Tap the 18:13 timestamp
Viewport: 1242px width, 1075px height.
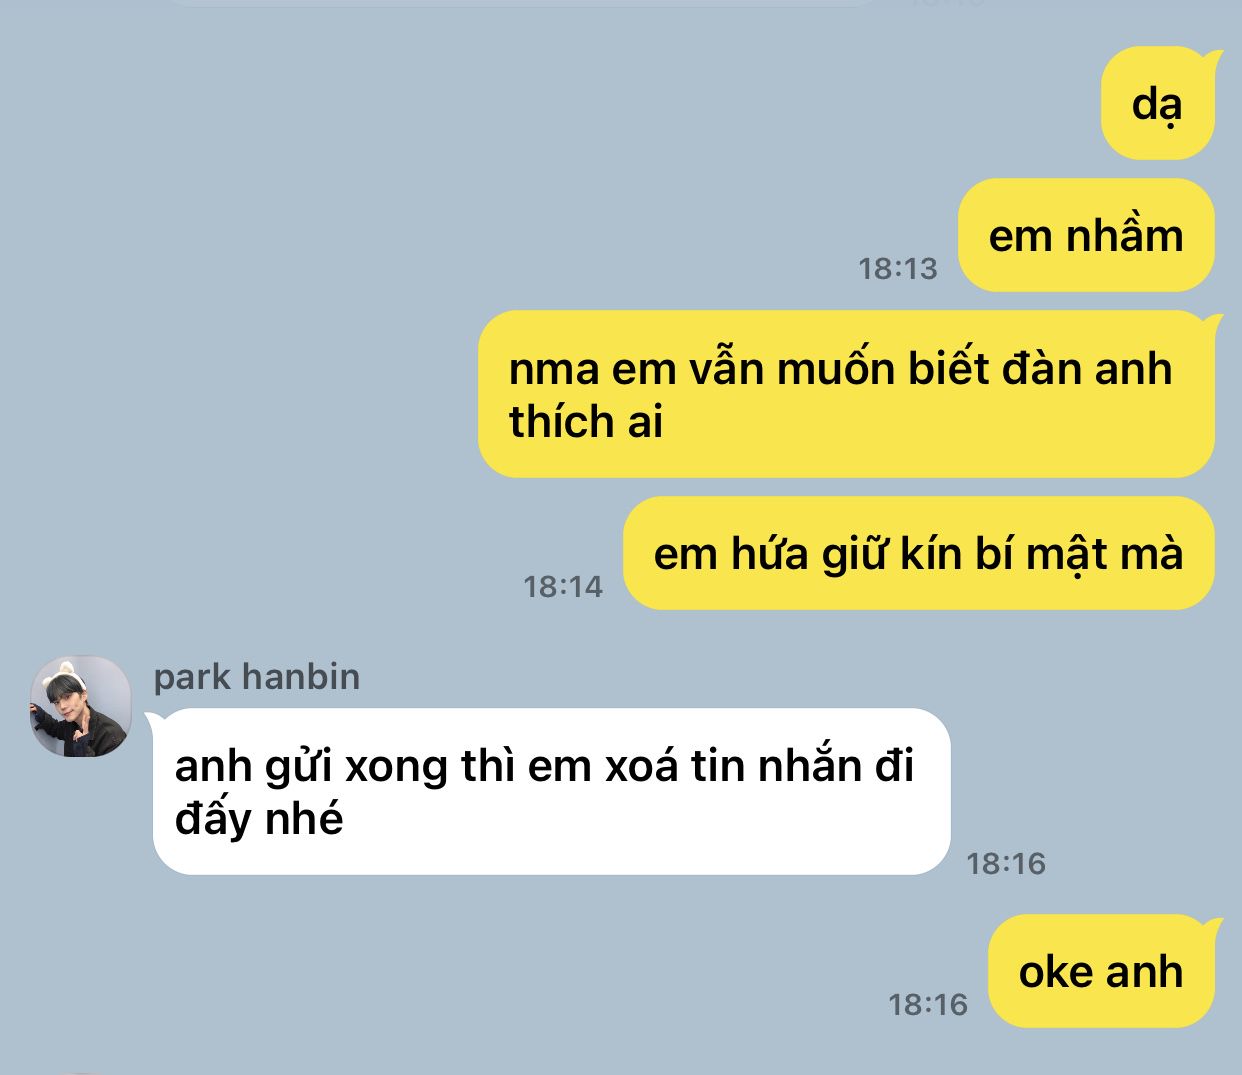pos(898,268)
